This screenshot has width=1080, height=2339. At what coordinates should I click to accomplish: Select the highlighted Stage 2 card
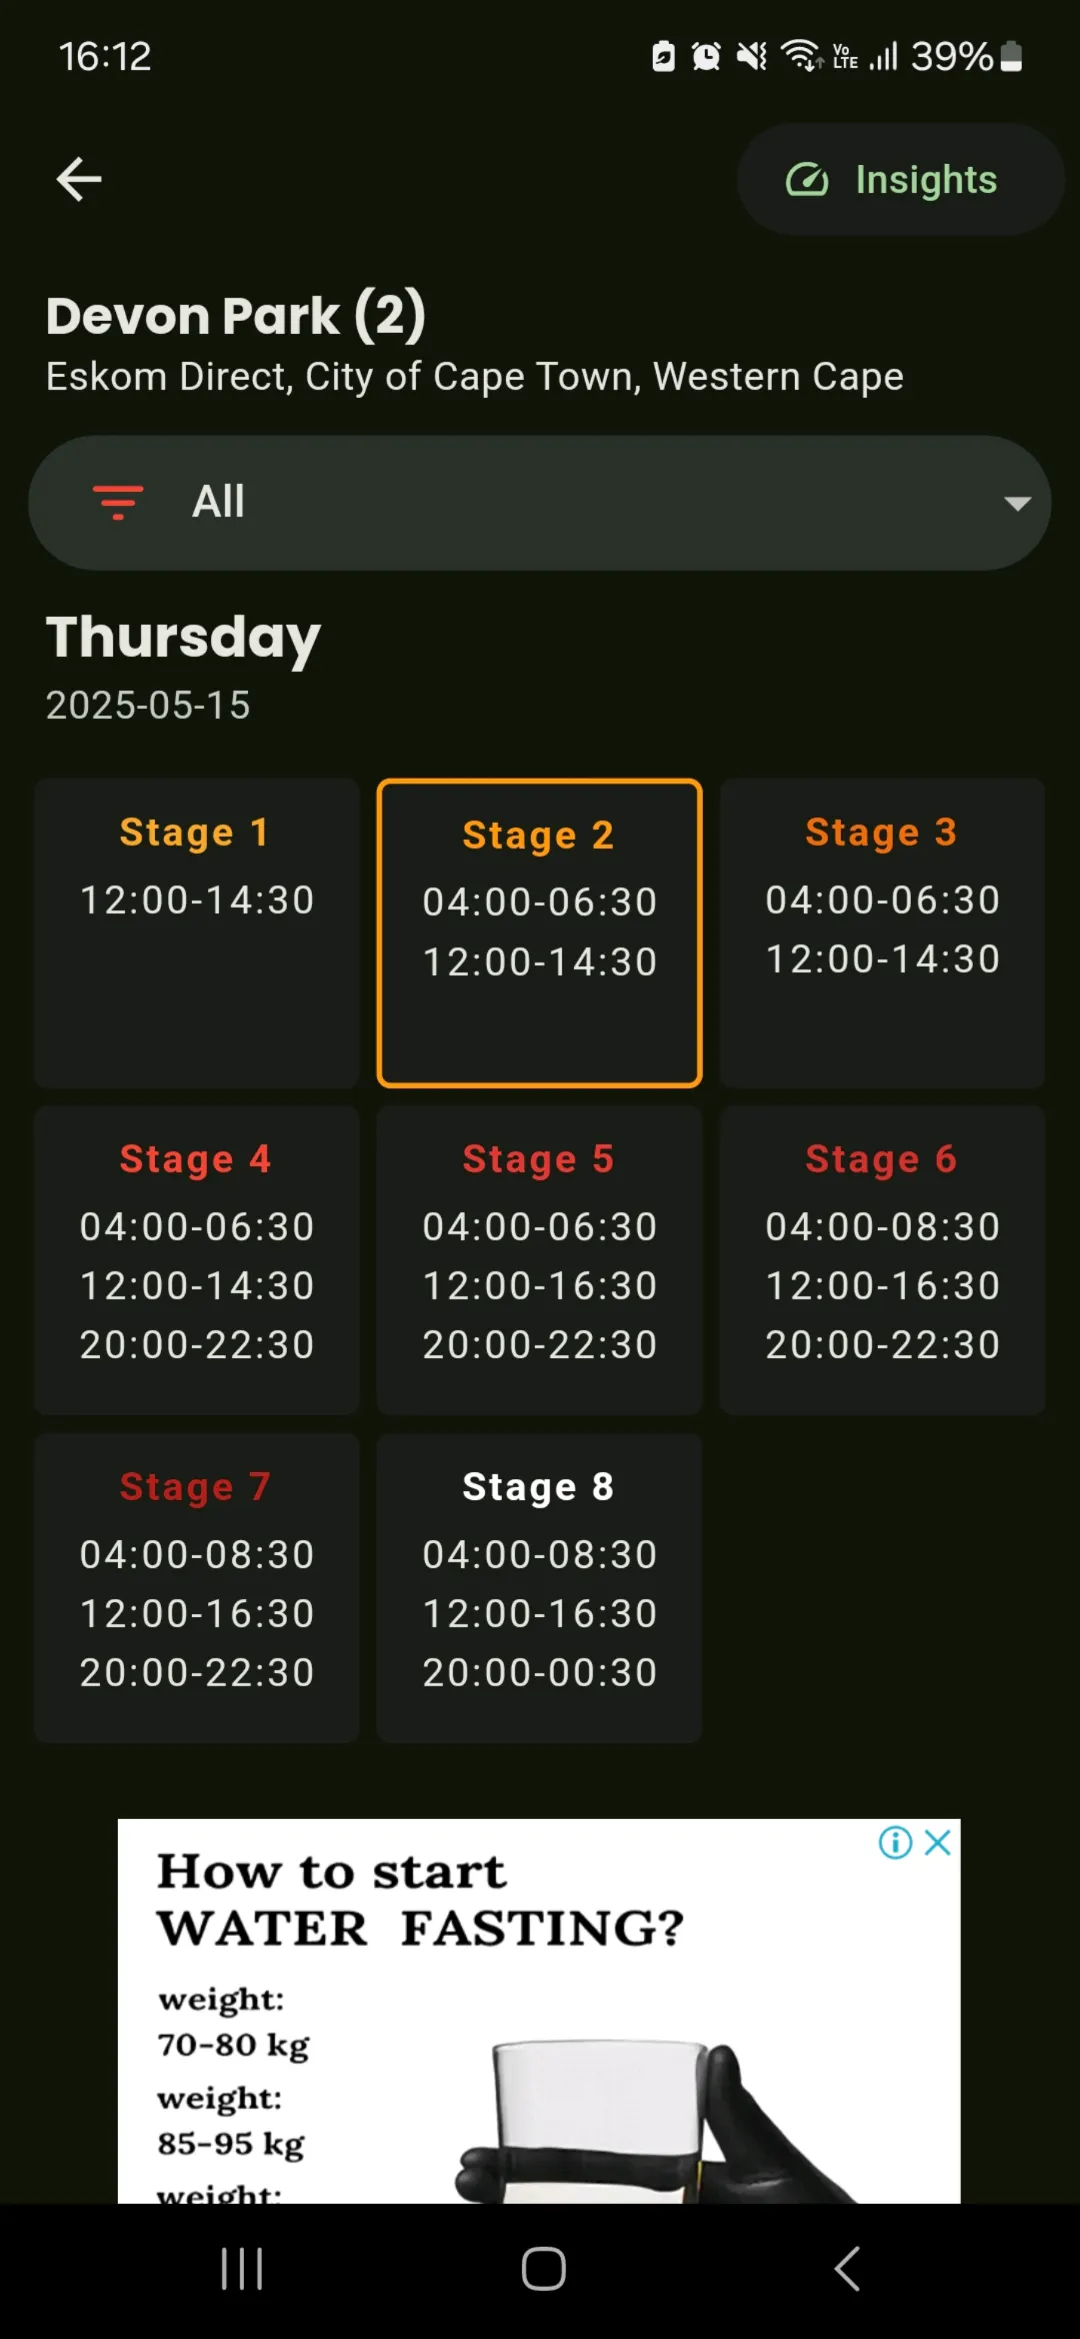[x=540, y=933]
